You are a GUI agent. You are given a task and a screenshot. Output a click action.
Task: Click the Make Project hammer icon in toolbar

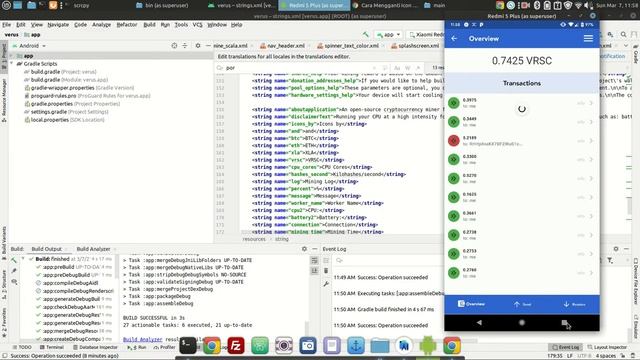[x=366, y=35]
